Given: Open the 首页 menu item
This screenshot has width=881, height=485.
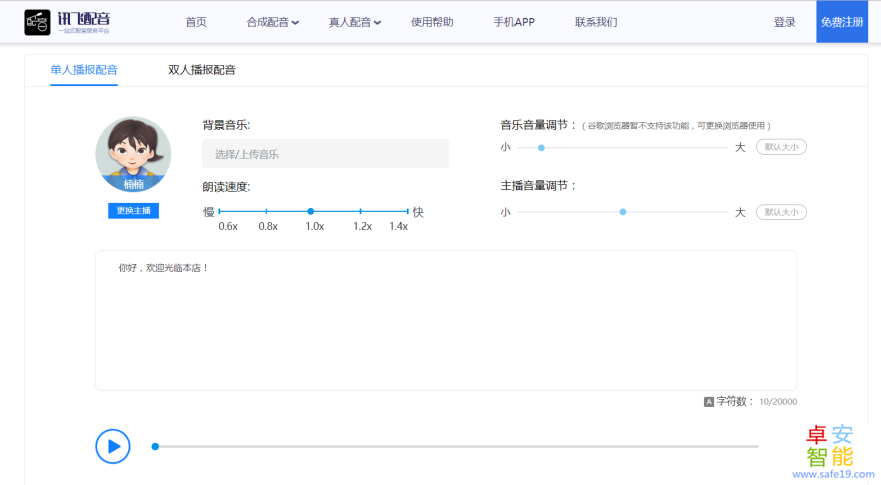Looking at the screenshot, I should pos(196,22).
